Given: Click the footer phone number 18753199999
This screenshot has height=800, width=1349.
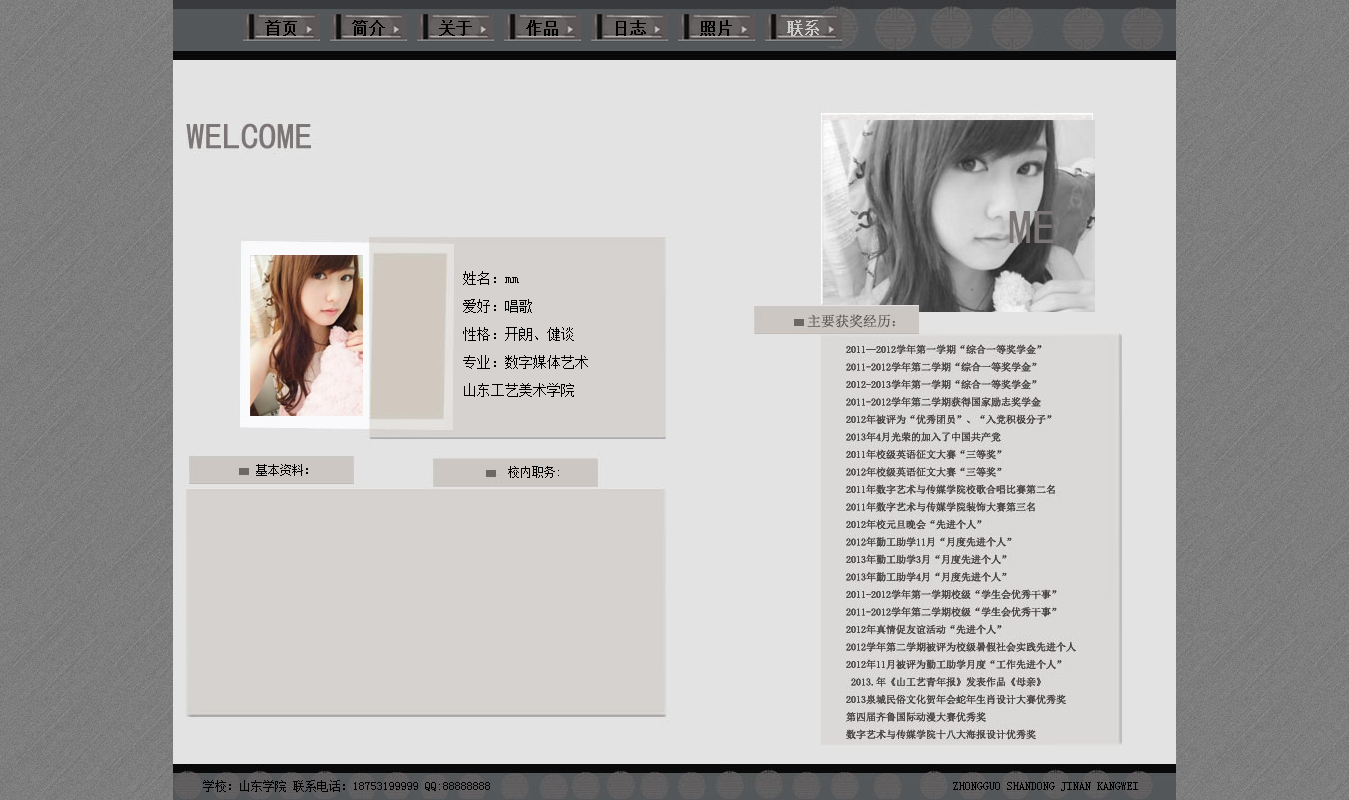Looking at the screenshot, I should (x=385, y=787).
